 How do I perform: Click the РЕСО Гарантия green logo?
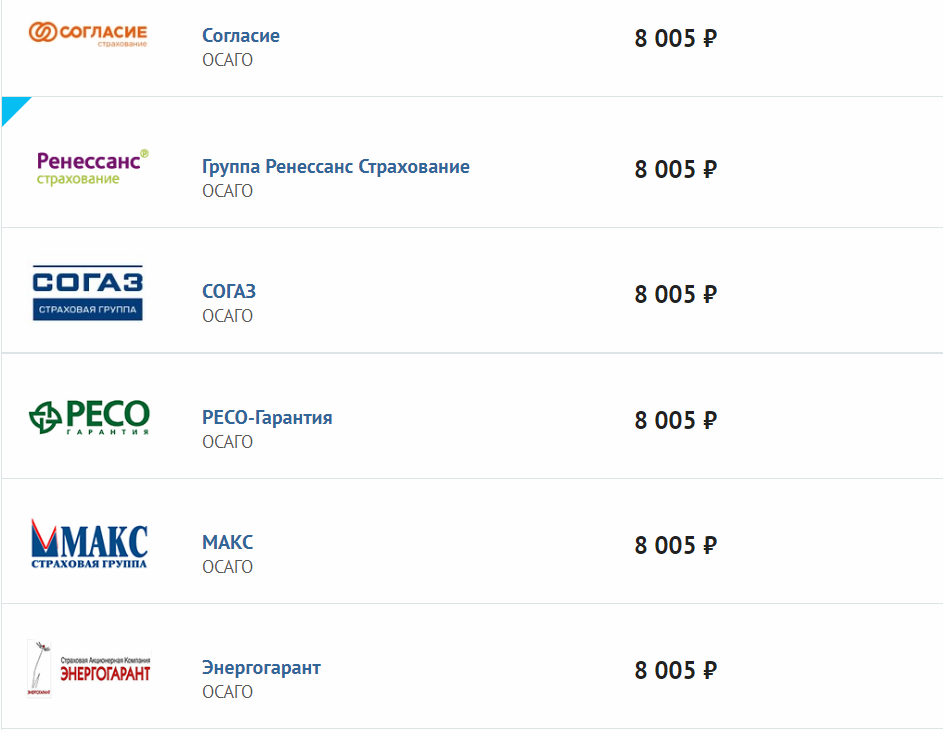coord(89,417)
